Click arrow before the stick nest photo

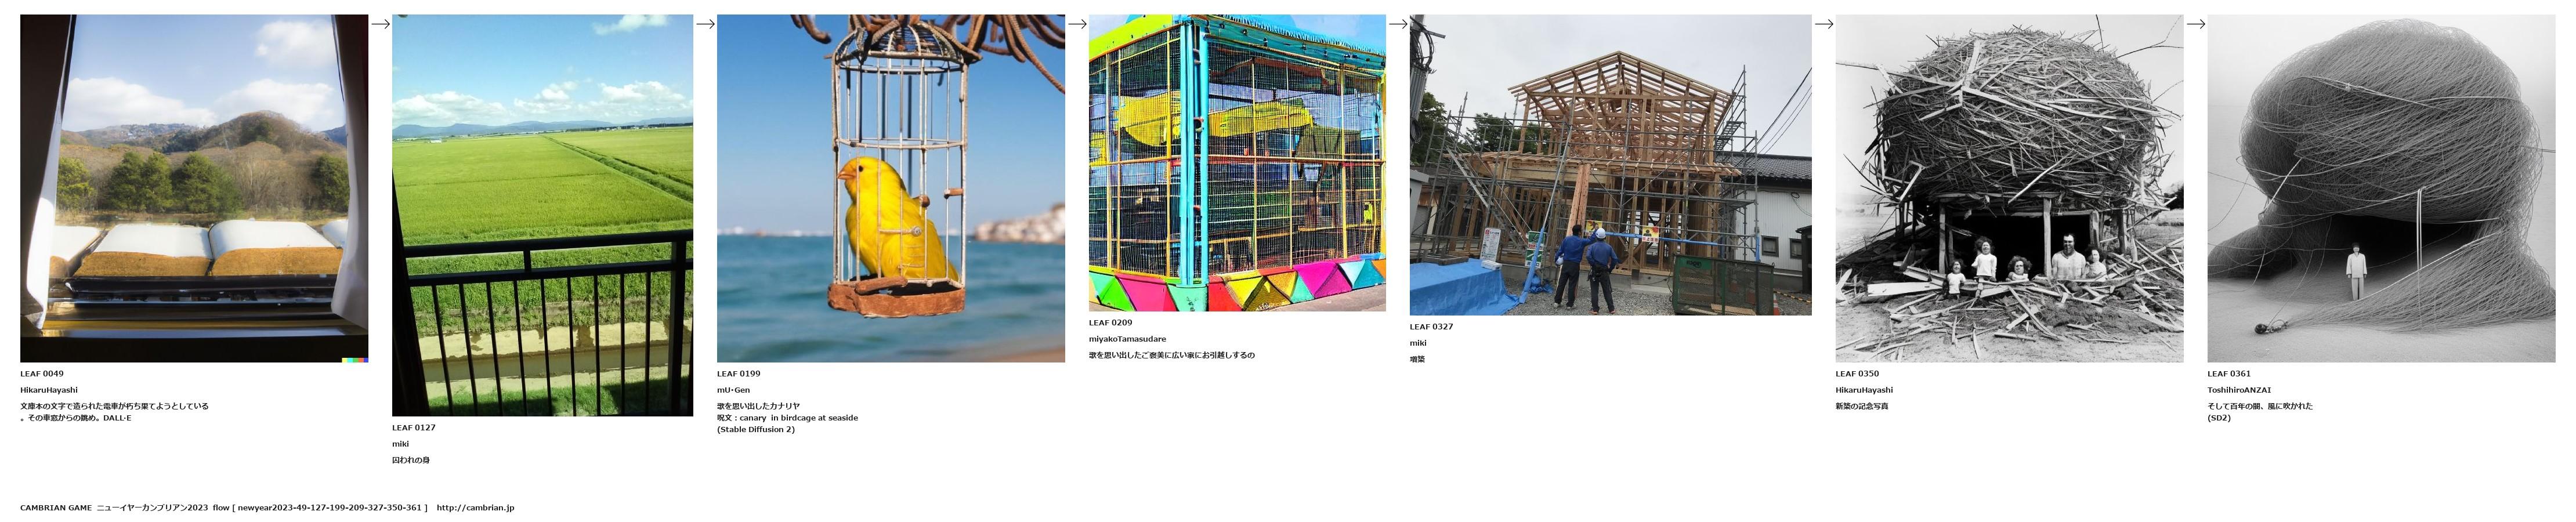[x=1824, y=24]
